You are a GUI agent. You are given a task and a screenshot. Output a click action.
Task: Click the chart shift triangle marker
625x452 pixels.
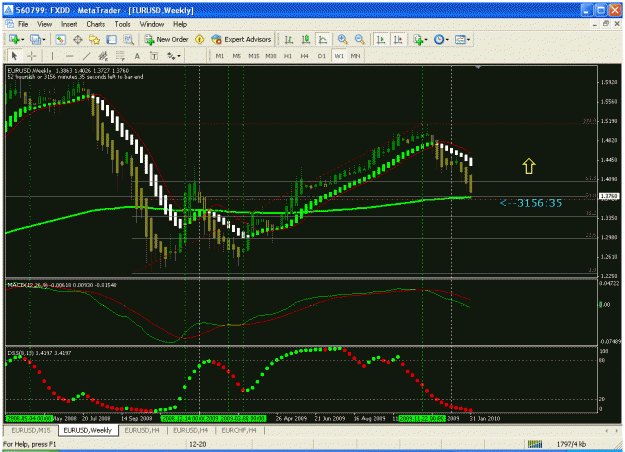(x=478, y=67)
